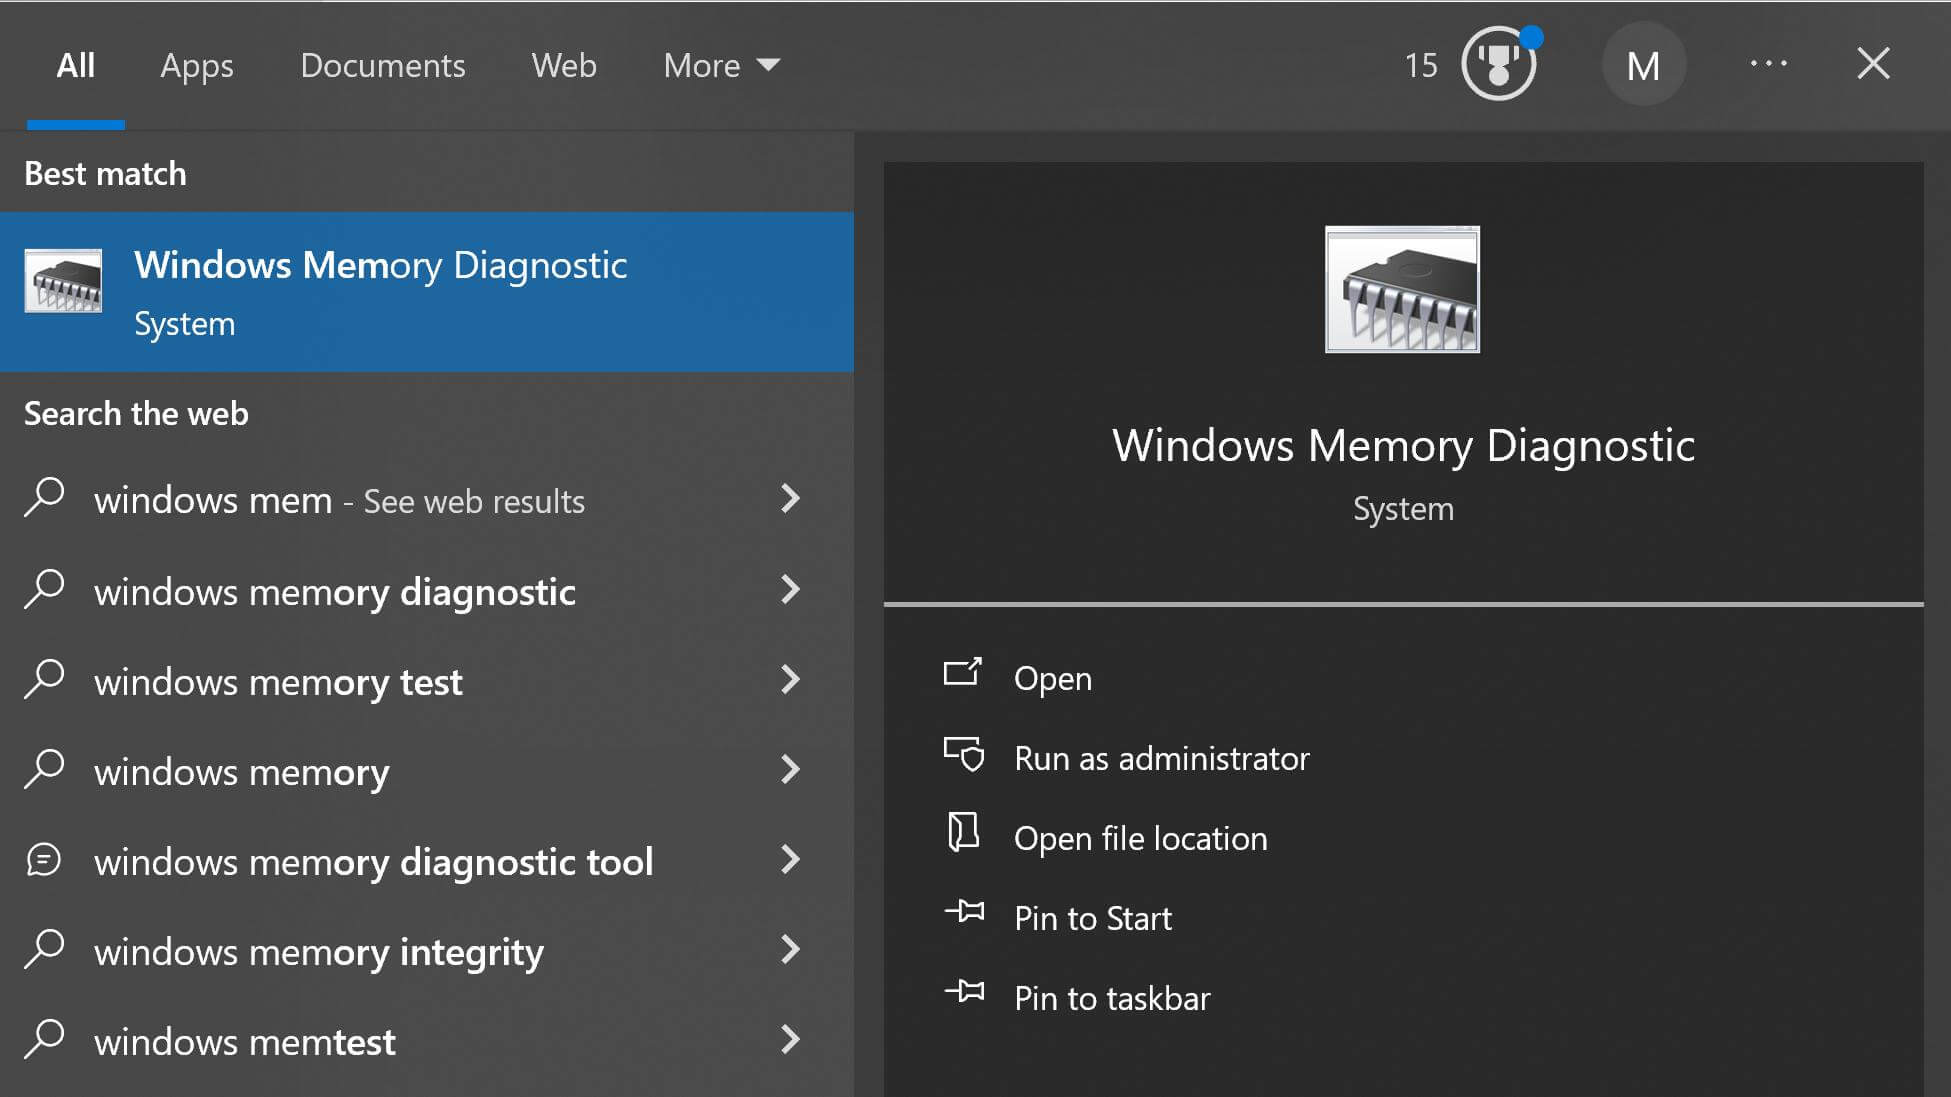This screenshot has height=1097, width=1951.
Task: Expand the windows memory diagnostic suggestion
Action: [790, 590]
